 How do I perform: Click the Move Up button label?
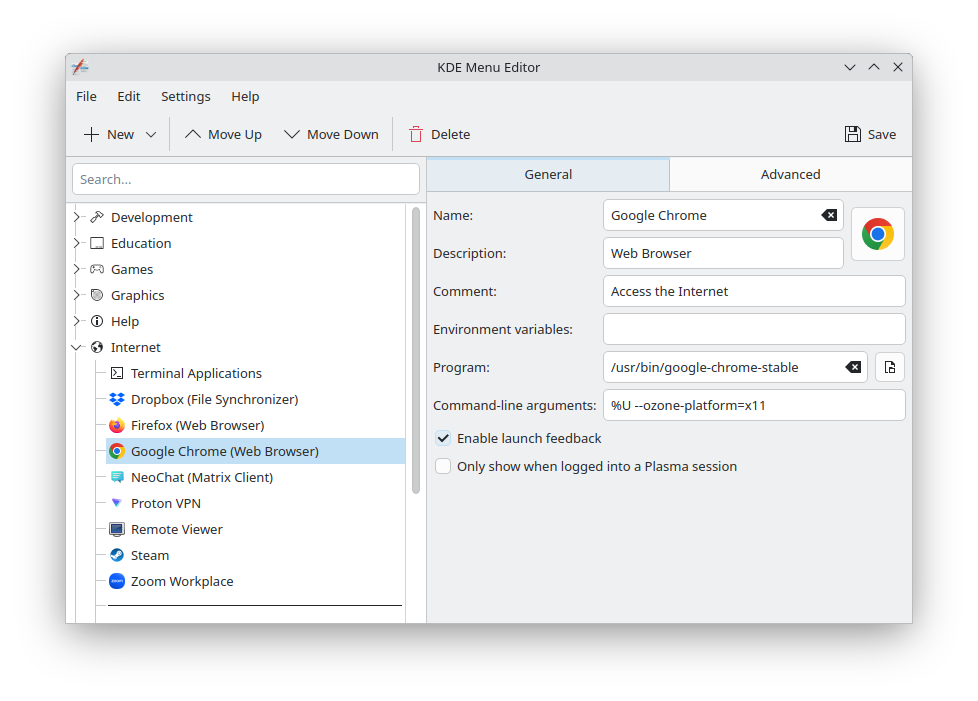click(x=235, y=135)
